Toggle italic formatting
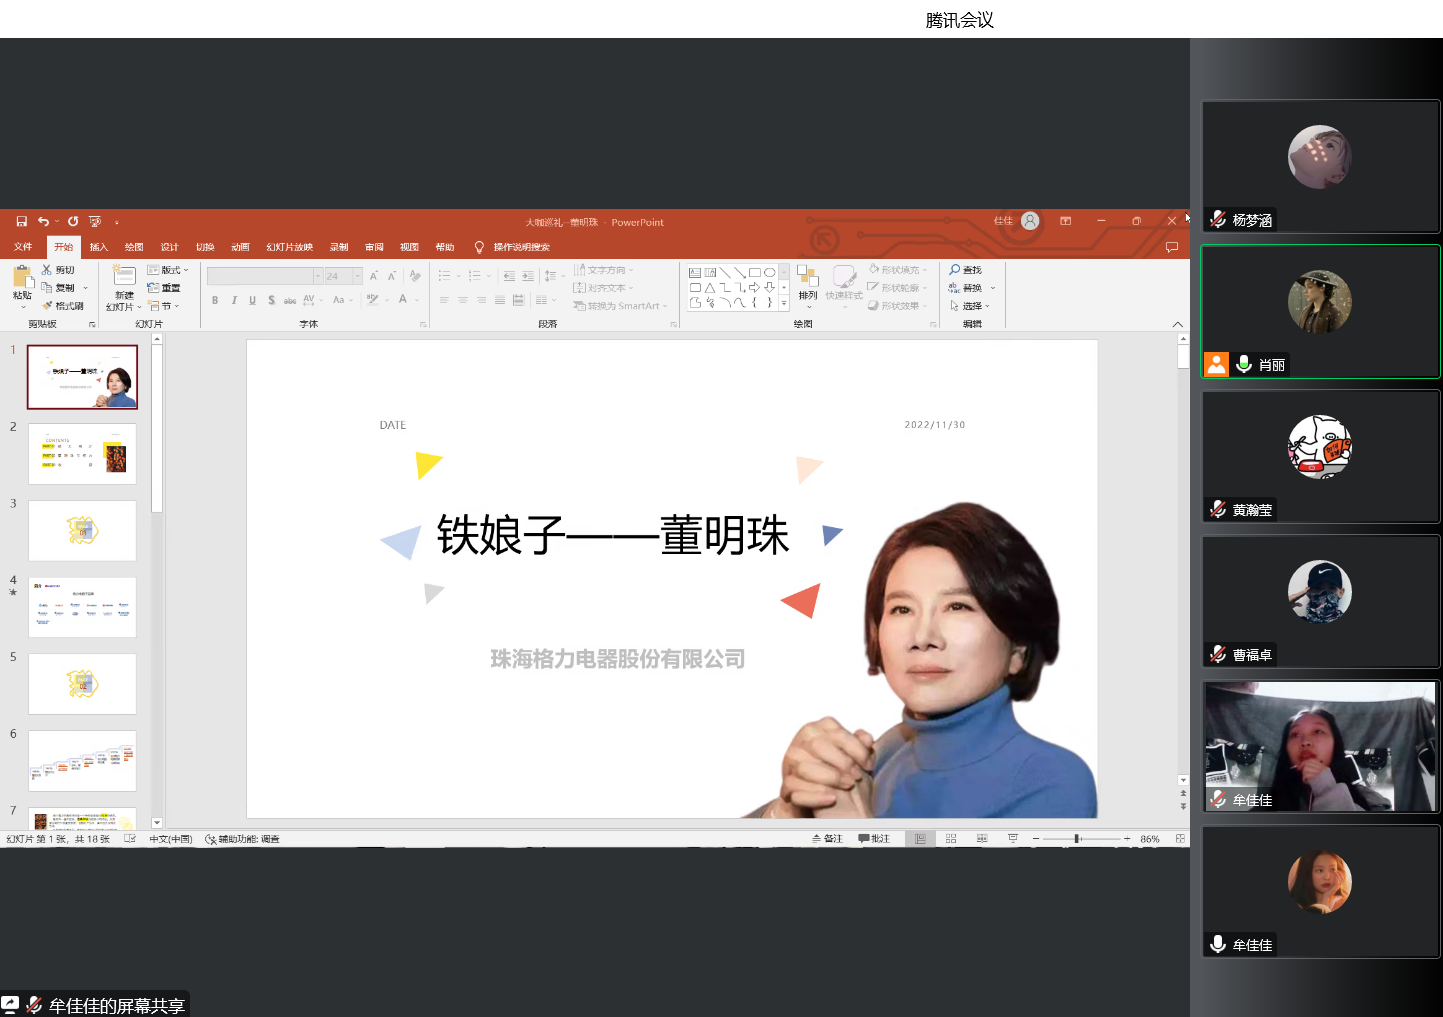Screen dimensions: 1443x1017 point(234,300)
